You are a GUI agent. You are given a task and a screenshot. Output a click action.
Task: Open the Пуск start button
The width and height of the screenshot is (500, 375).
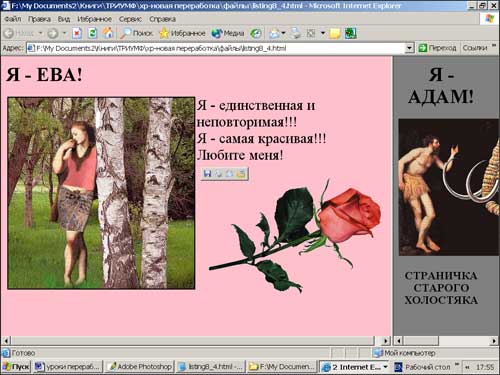pos(16,367)
